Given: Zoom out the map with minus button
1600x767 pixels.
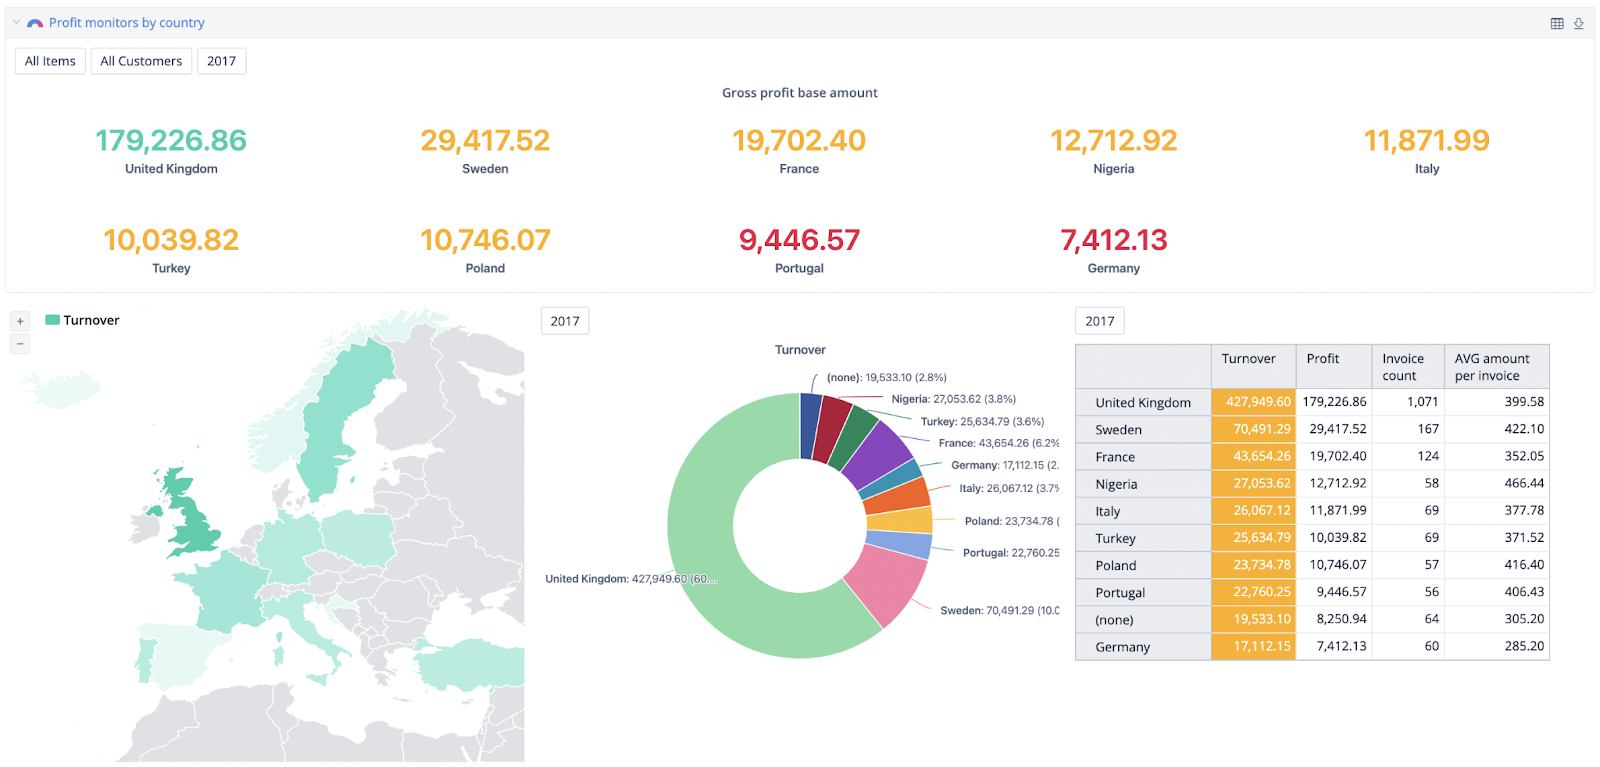Looking at the screenshot, I should 20,344.
